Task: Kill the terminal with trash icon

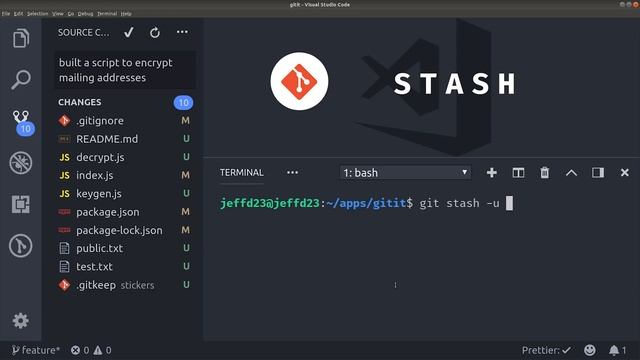Action: tap(544, 173)
